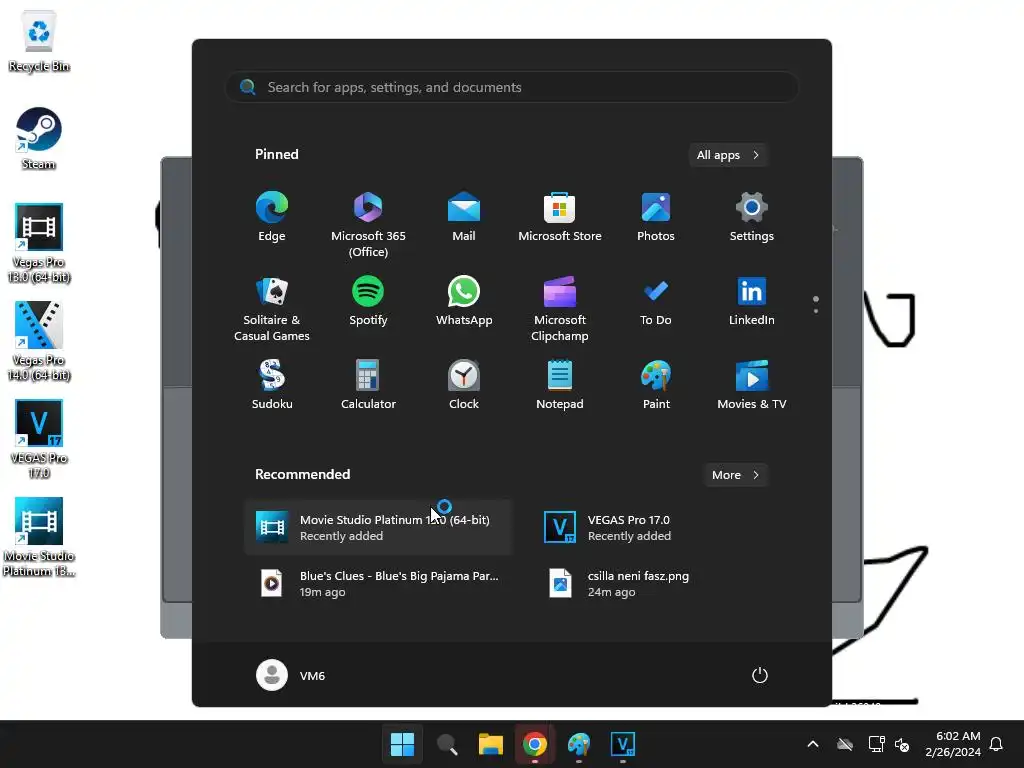Open Spotify pinned app
Screen dimensions: 1024x768
click(368, 301)
